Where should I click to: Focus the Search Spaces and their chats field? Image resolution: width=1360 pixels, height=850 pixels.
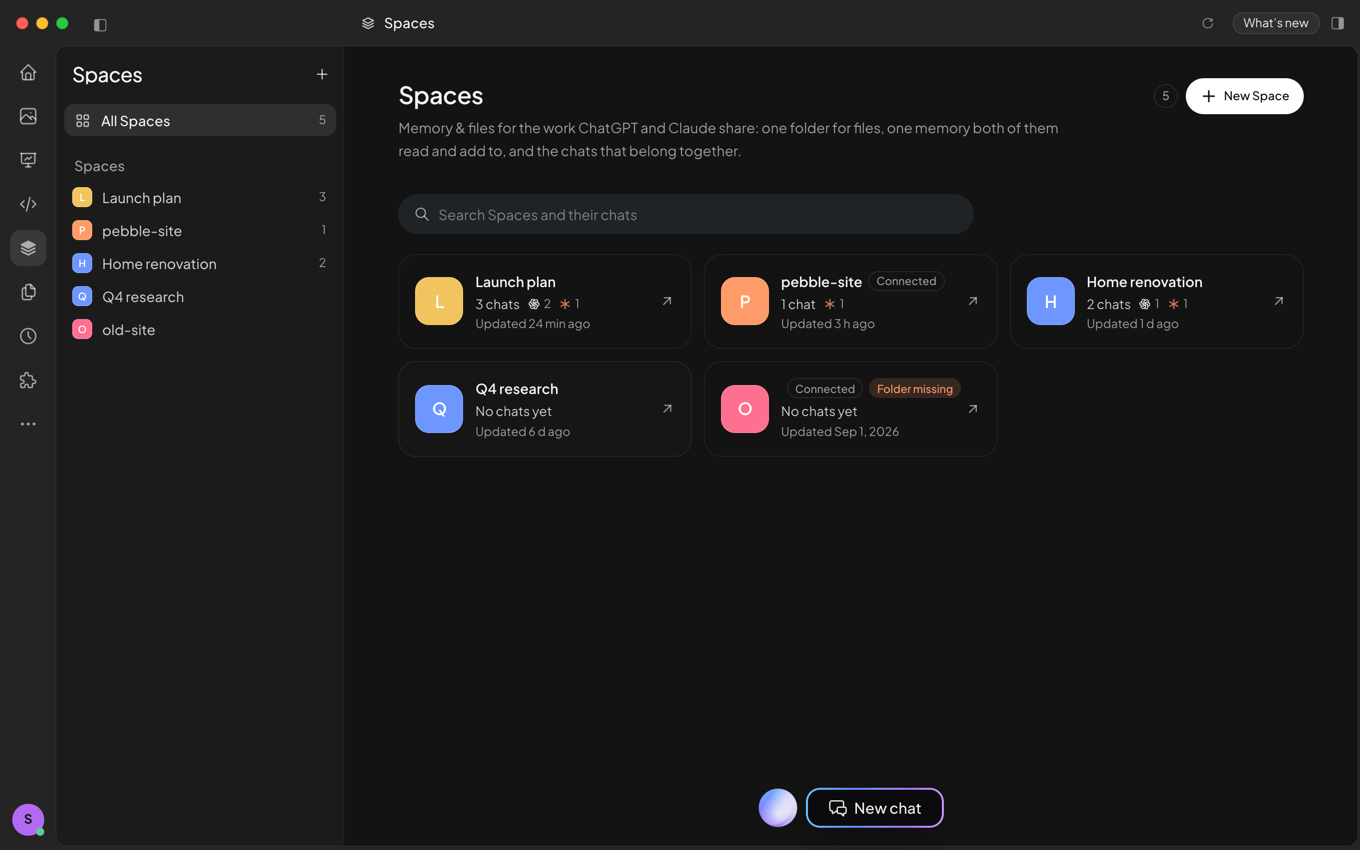[686, 215]
